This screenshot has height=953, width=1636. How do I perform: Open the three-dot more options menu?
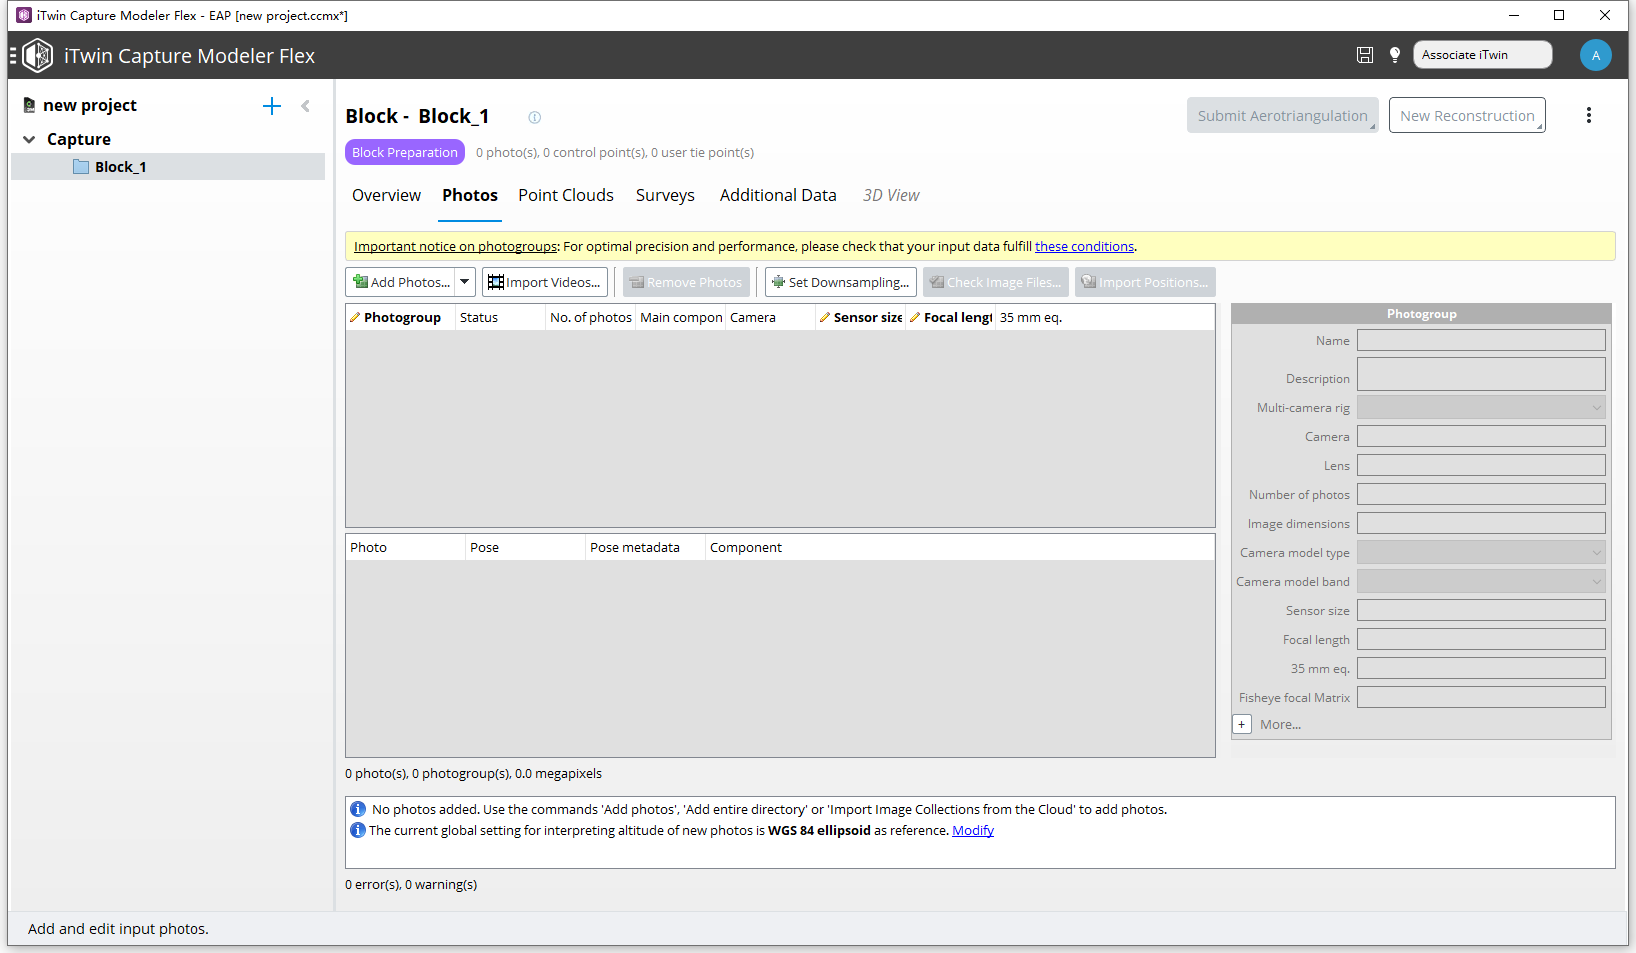[1588, 115]
